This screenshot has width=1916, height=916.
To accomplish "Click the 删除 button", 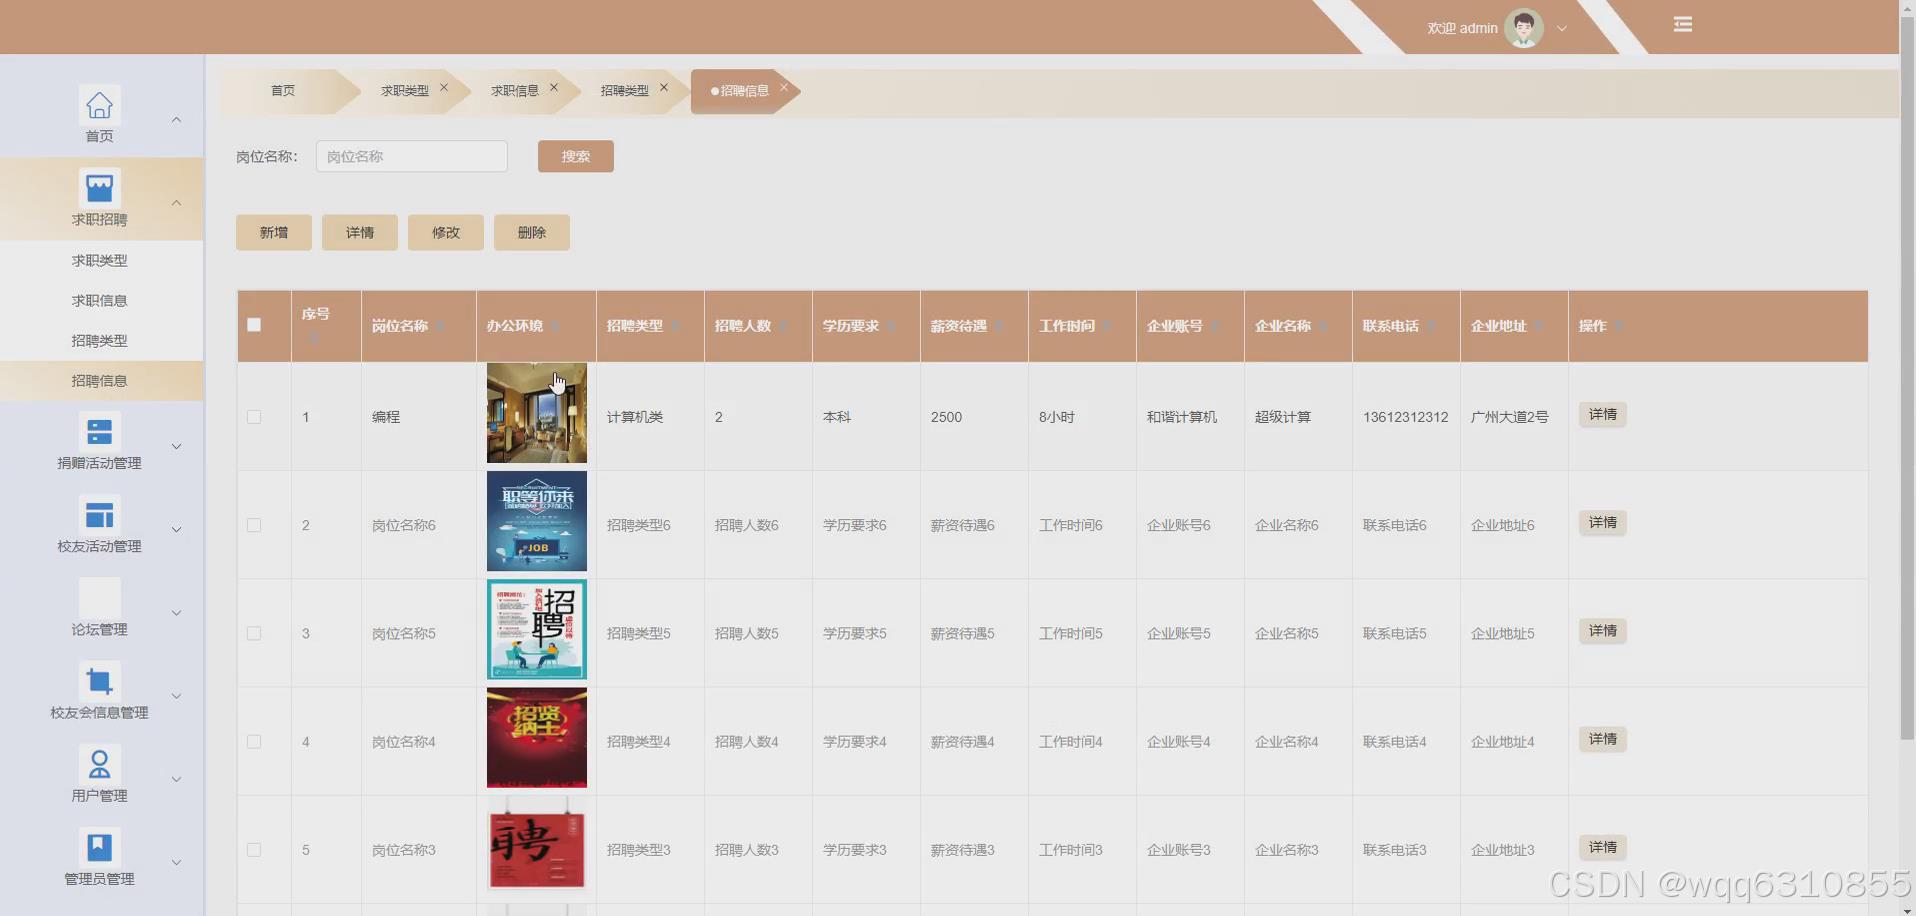I will click(x=532, y=233).
